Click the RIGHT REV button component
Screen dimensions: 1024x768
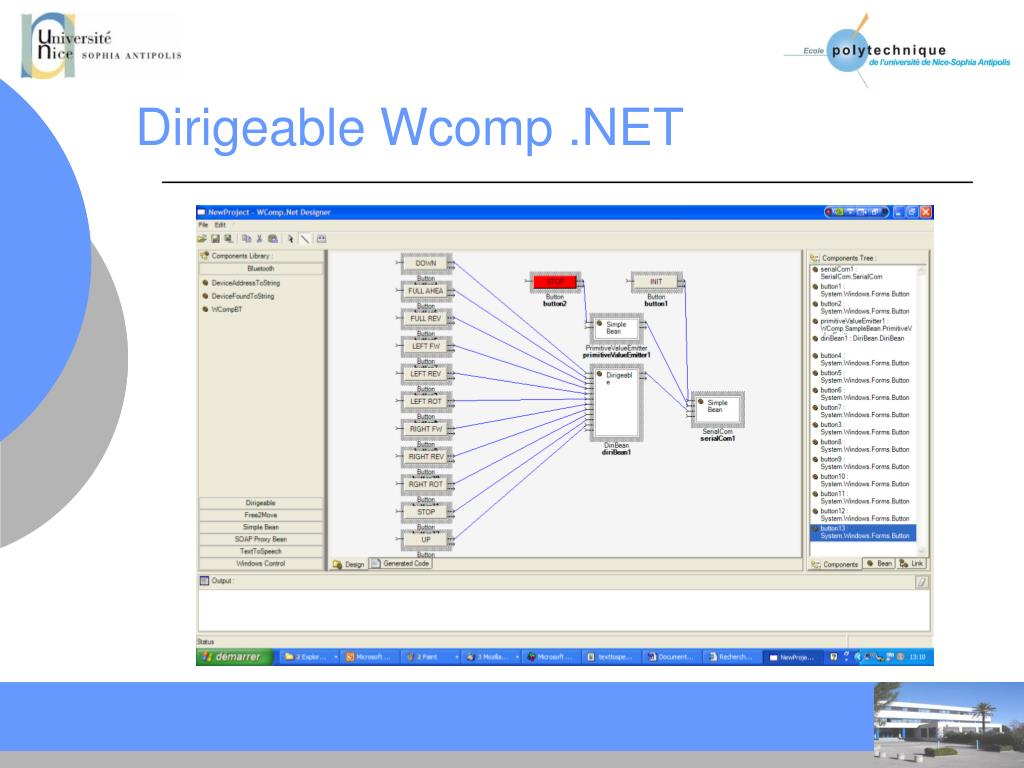click(426, 457)
